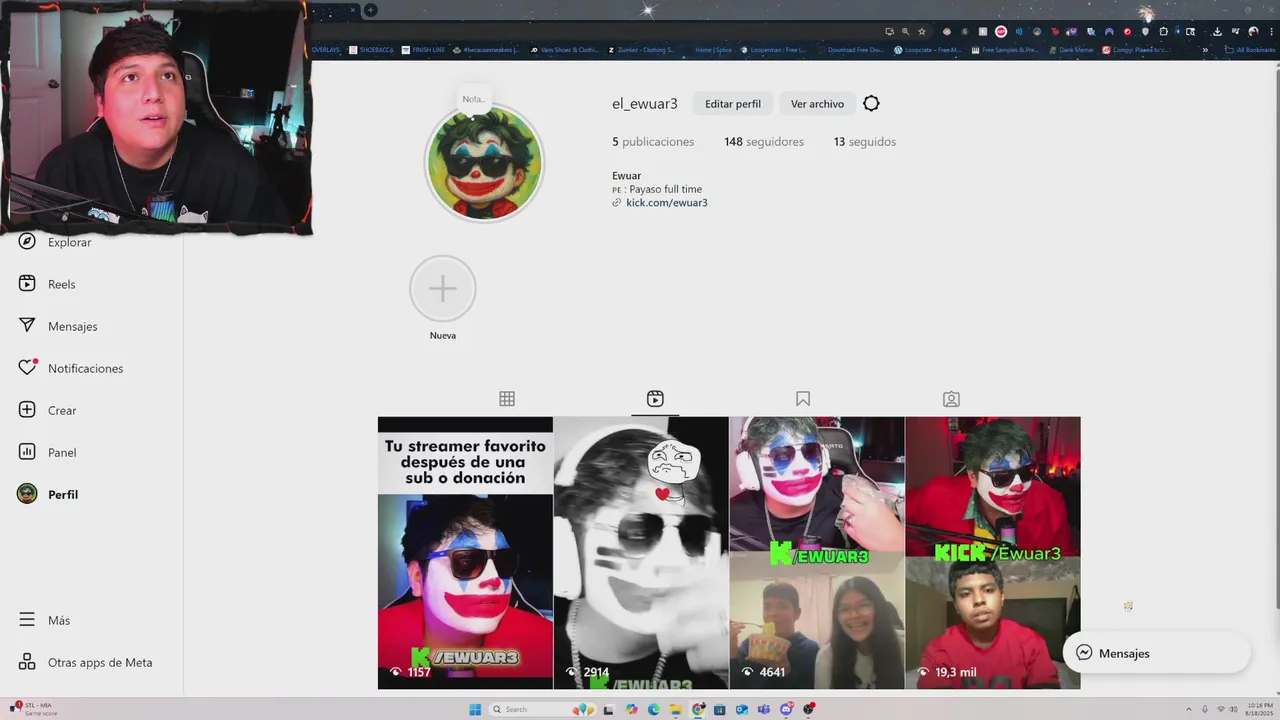Viewport: 1280px width, 720px height.
Task: Open reel with 1157 views
Action: [x=465, y=553]
